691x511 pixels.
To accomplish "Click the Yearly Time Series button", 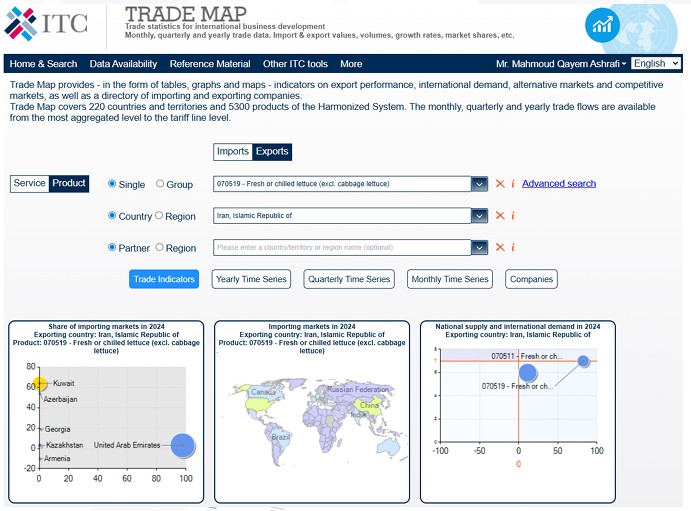I will (x=251, y=279).
